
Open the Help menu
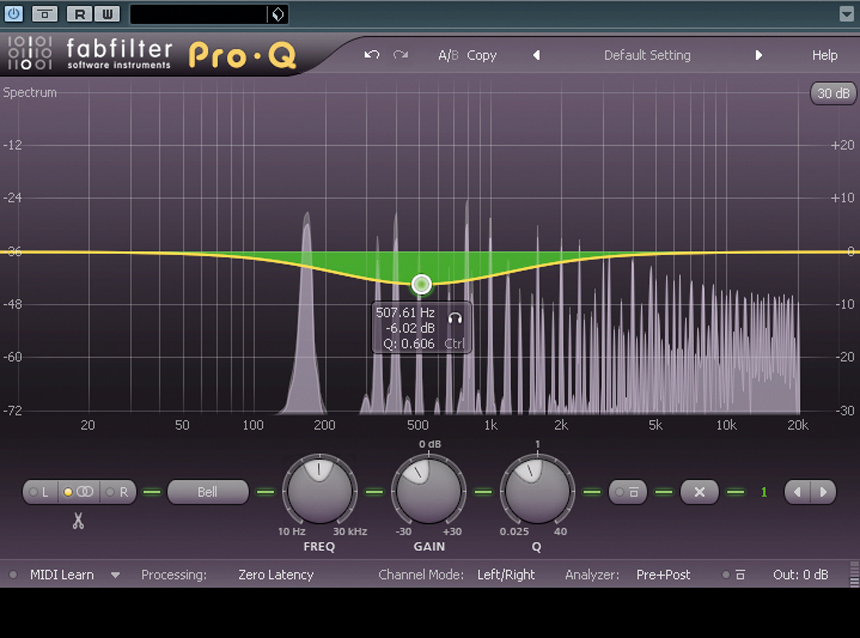(x=824, y=55)
